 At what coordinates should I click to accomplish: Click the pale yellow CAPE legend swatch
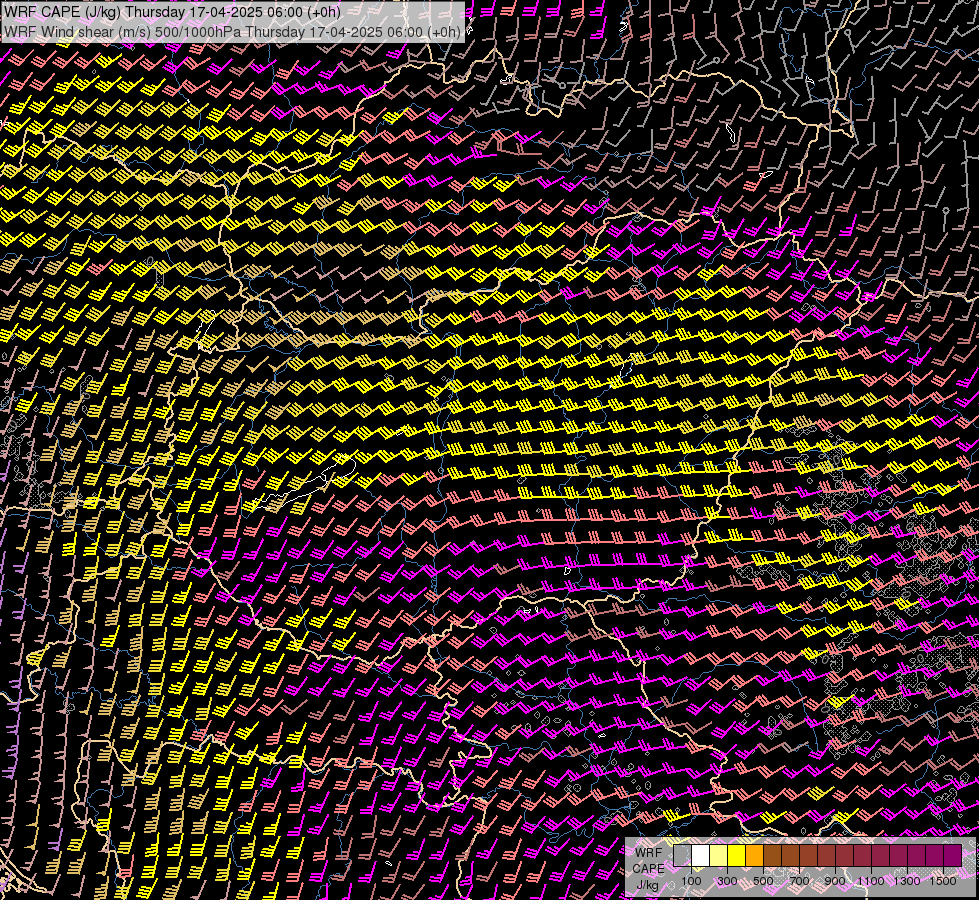pyautogui.click(x=719, y=856)
